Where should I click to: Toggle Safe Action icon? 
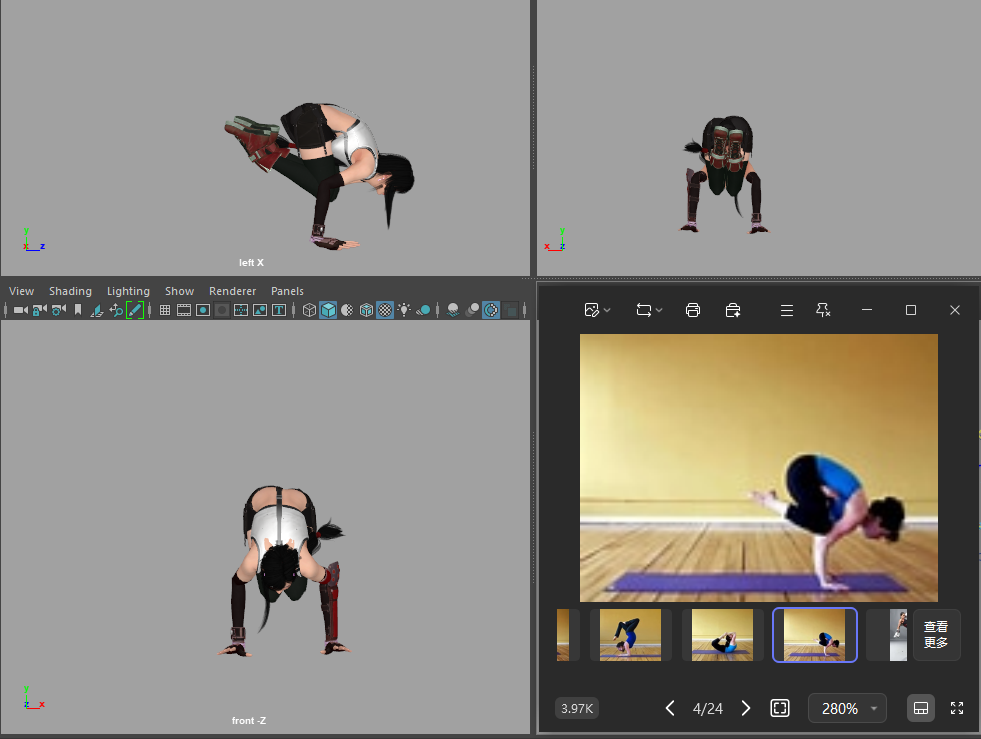click(x=260, y=310)
